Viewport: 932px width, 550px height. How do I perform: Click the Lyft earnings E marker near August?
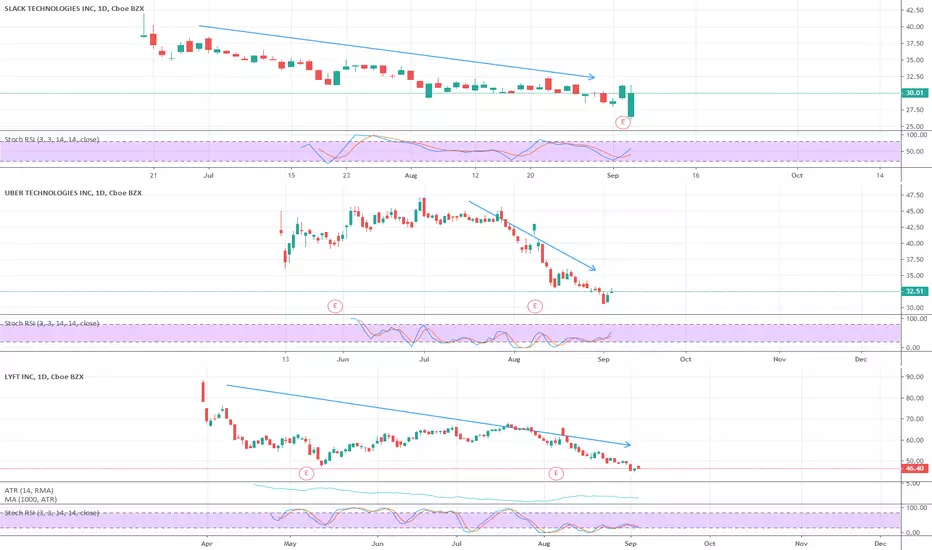click(x=556, y=473)
